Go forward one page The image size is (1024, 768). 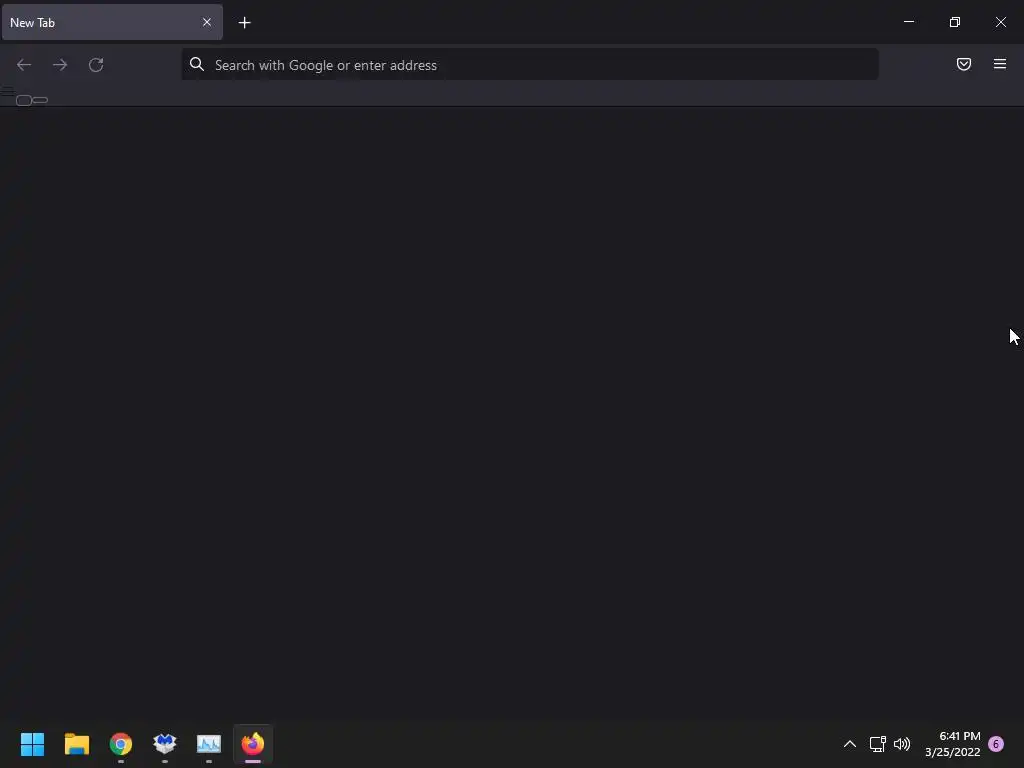60,65
